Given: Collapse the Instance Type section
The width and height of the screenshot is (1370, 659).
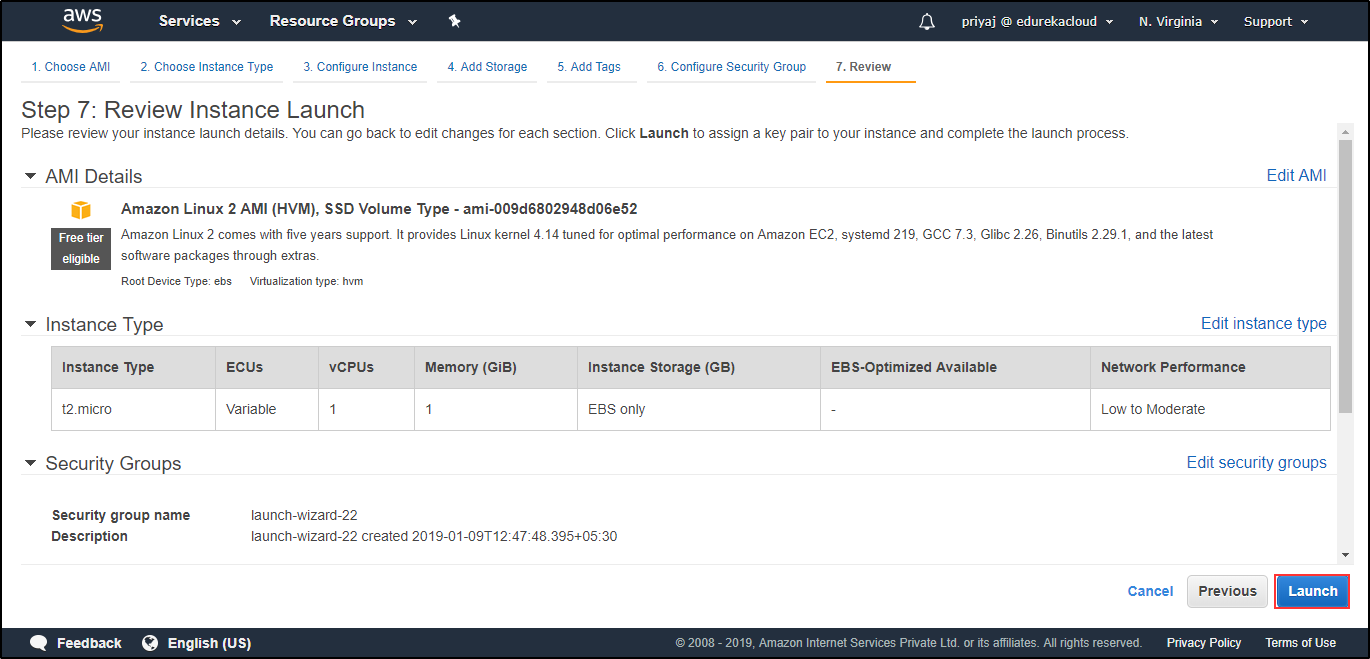Looking at the screenshot, I should [x=31, y=325].
